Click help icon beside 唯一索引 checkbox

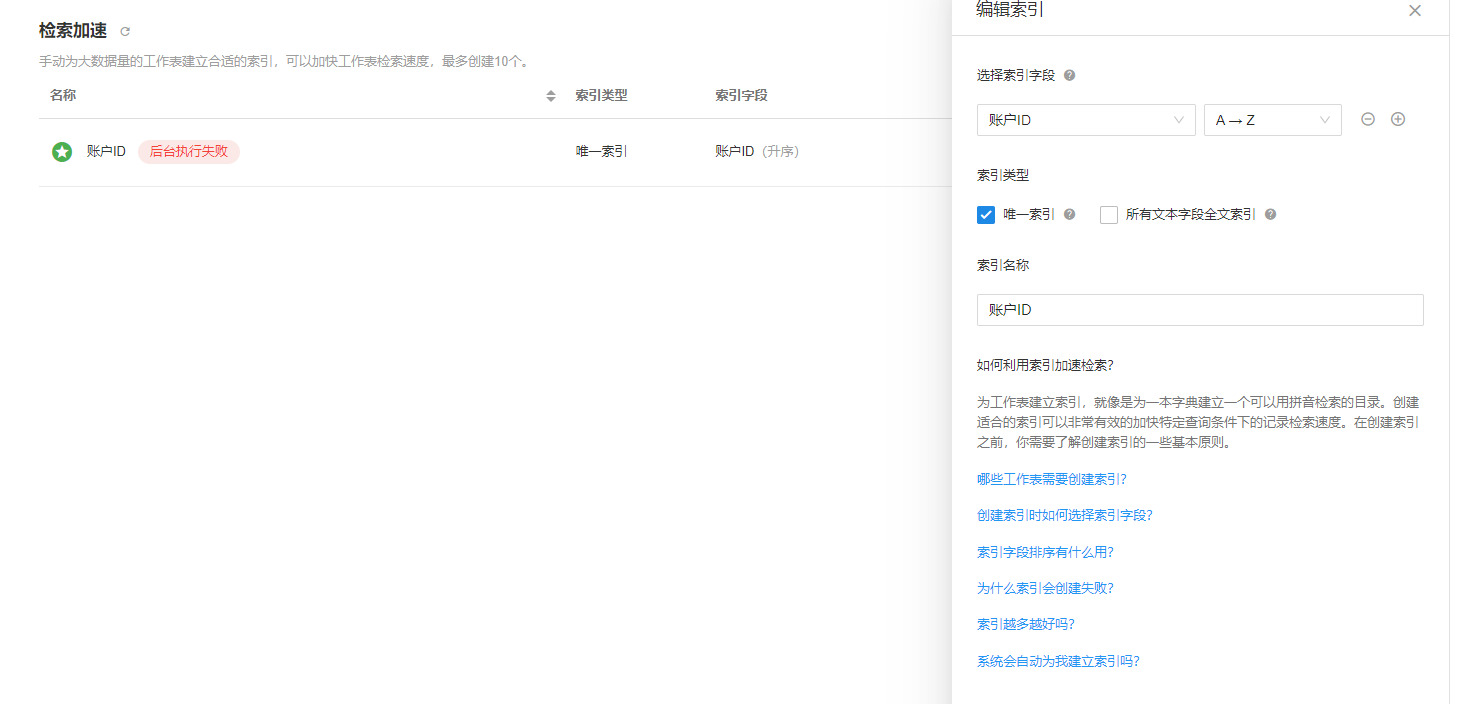coord(1069,214)
